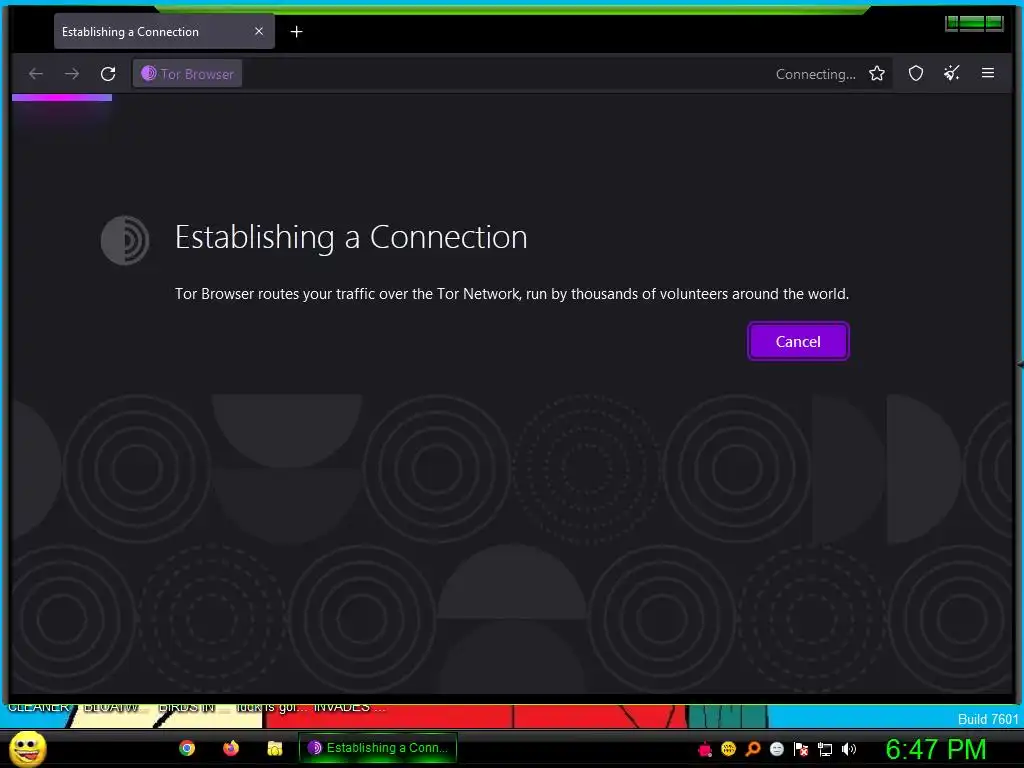Viewport: 1024px width, 768px height.
Task: Open File Explorer from the taskbar
Action: 275,748
